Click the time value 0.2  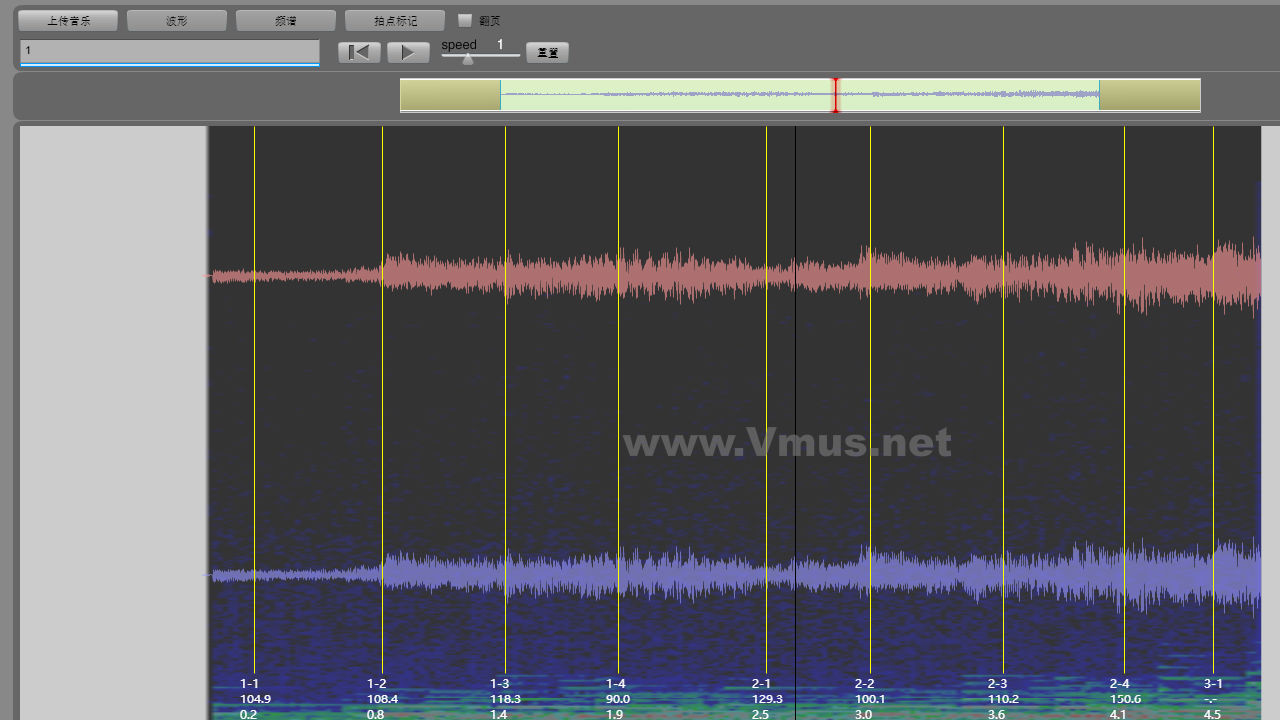click(248, 714)
